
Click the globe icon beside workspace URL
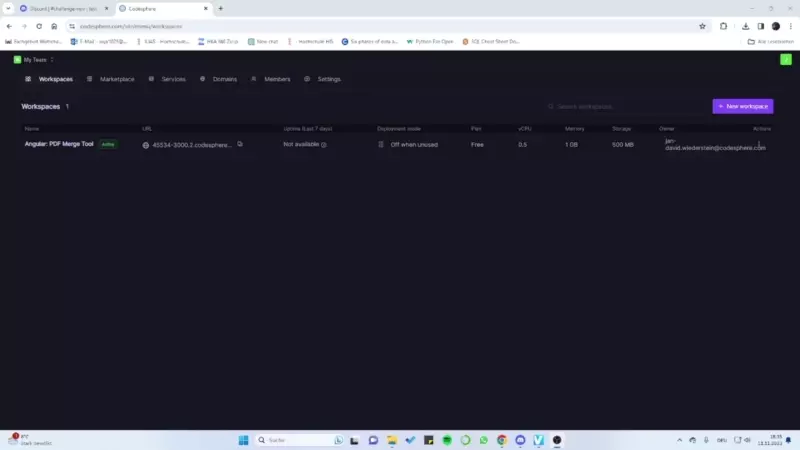pyautogui.click(x=145, y=145)
